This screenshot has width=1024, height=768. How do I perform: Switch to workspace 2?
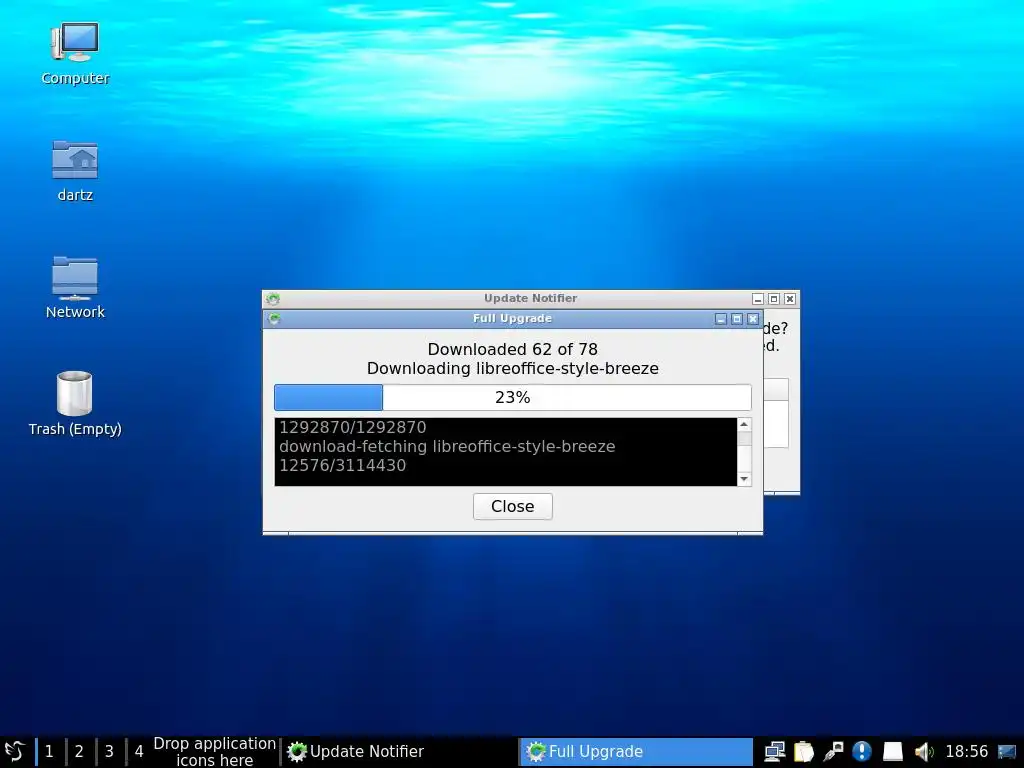79,751
